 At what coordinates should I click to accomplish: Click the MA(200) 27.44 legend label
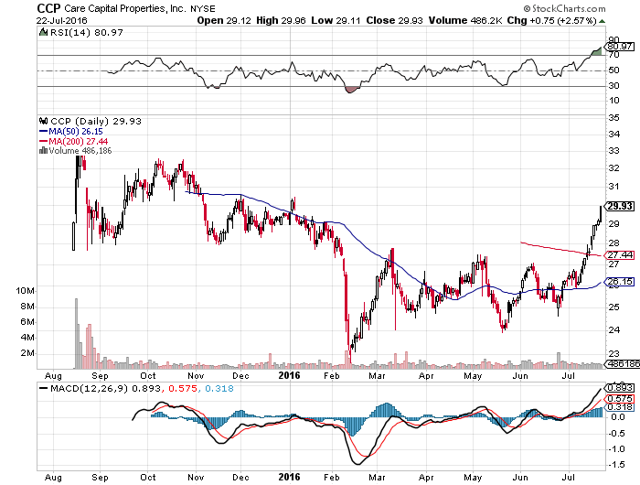tap(78, 141)
